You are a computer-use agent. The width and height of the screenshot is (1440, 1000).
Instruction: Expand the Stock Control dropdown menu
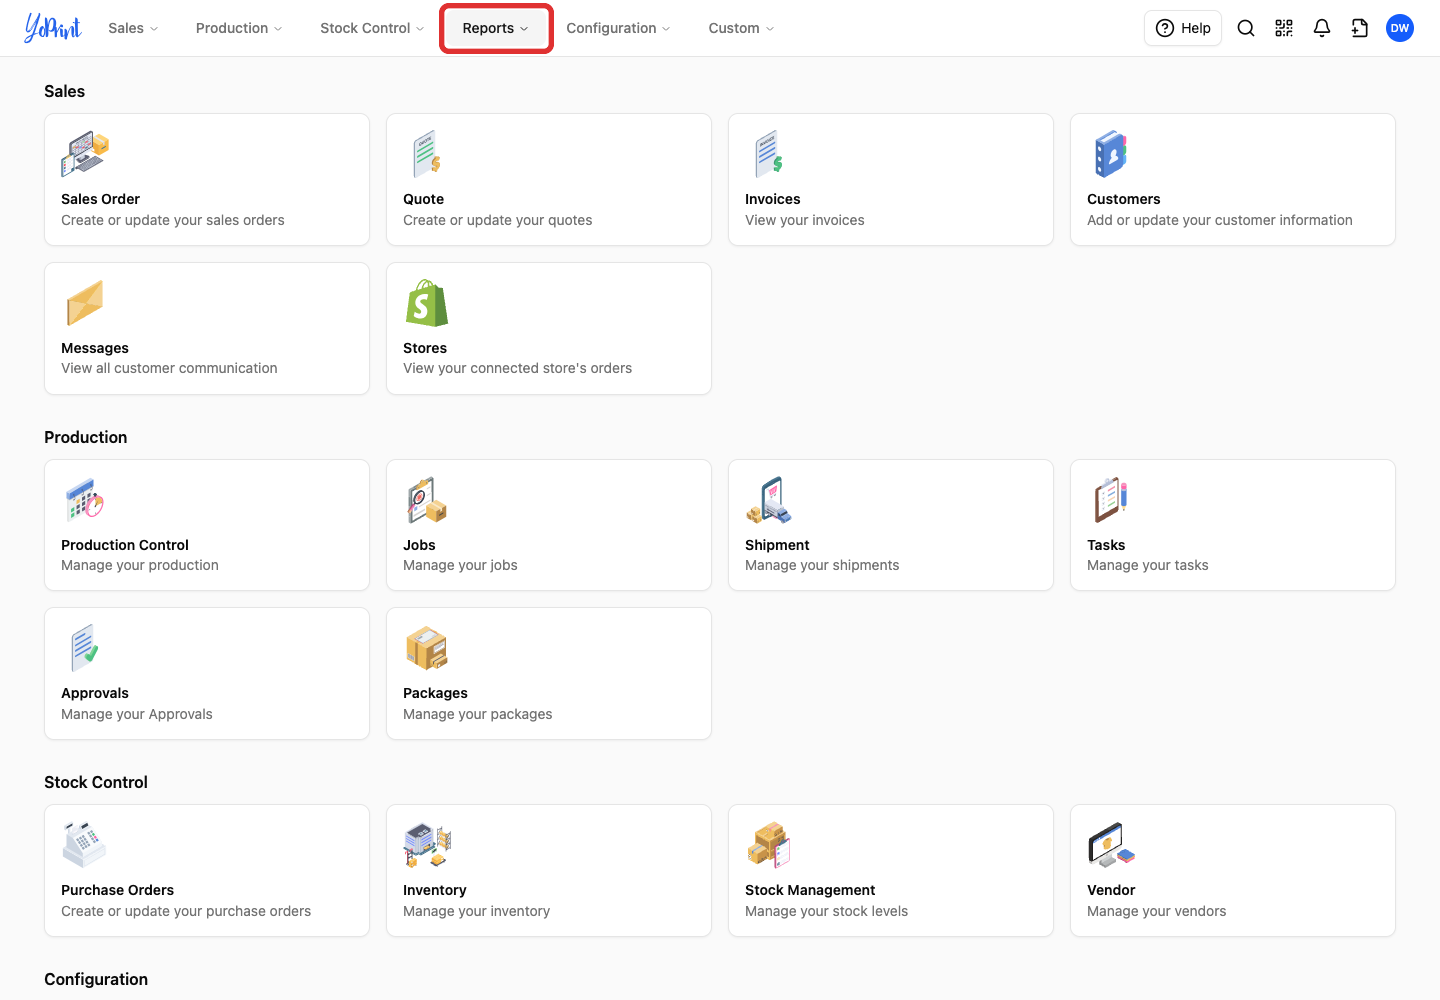point(372,28)
